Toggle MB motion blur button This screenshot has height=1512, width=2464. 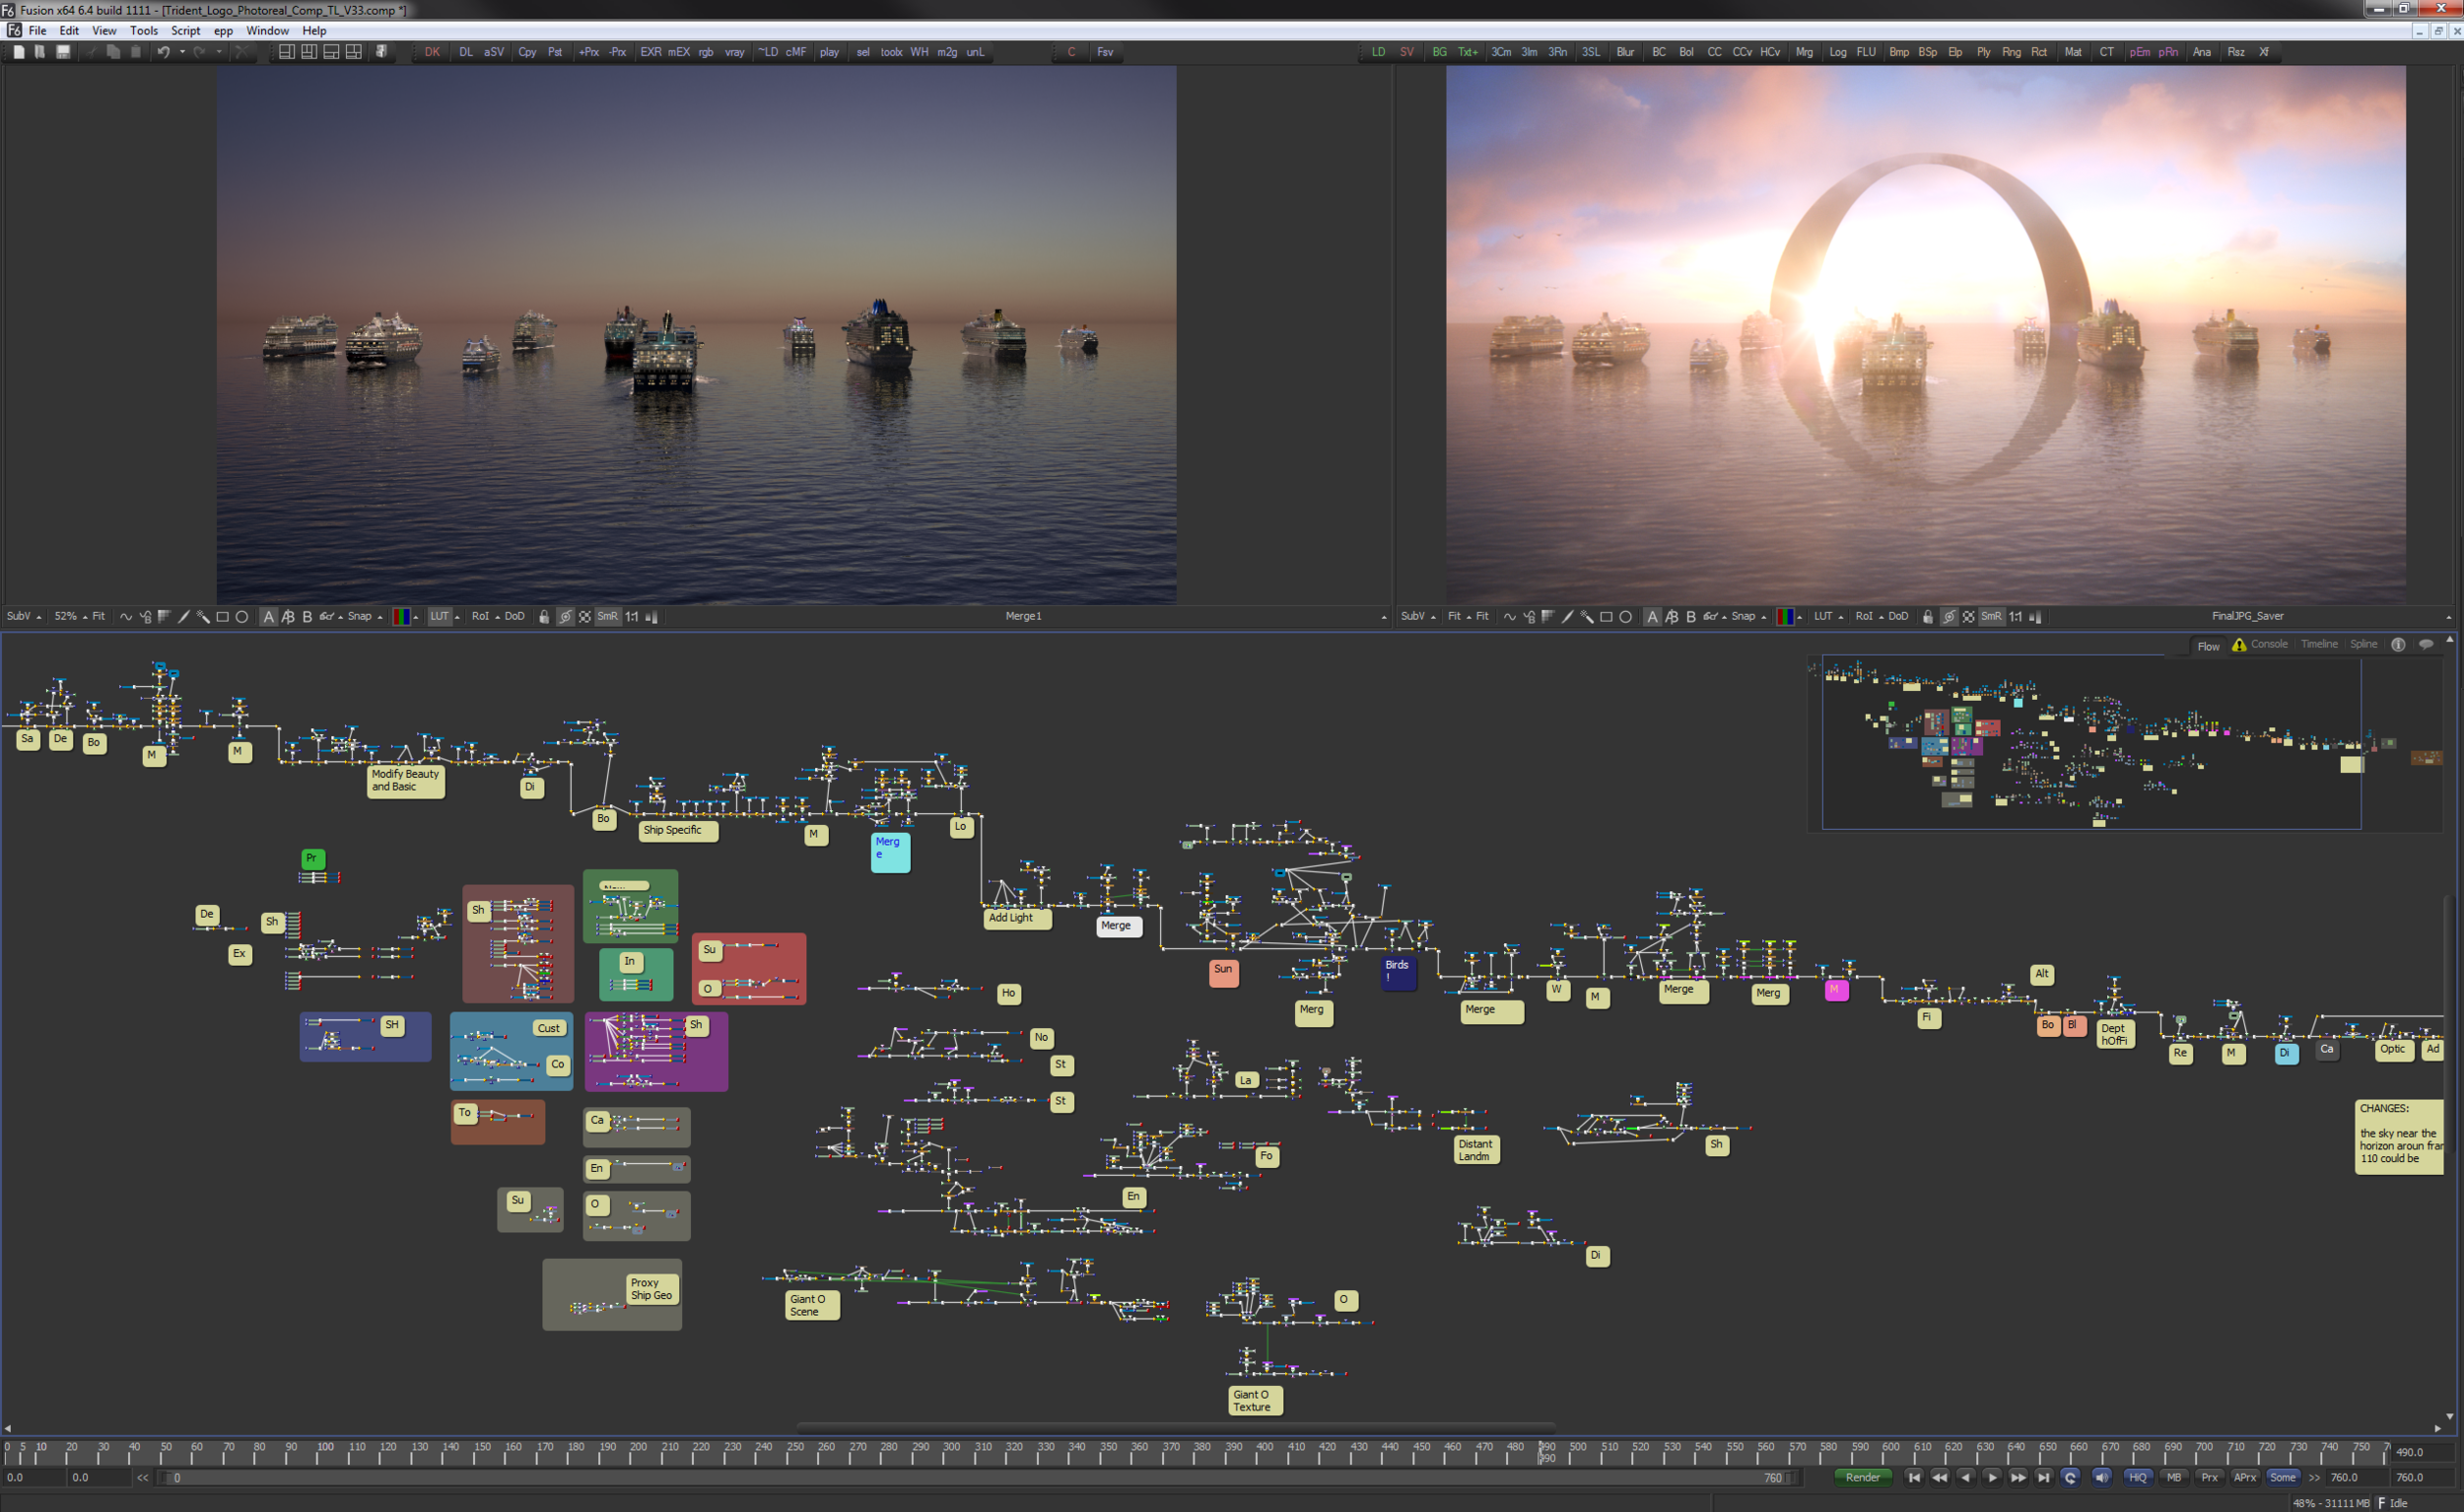click(x=2173, y=1477)
